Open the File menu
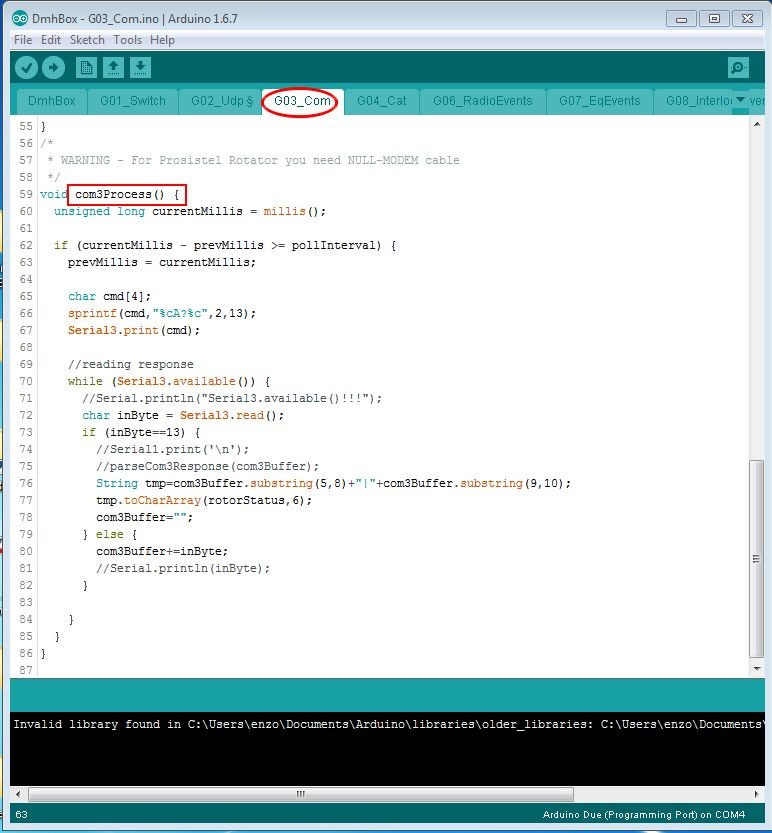The image size is (772, 833). [x=23, y=40]
